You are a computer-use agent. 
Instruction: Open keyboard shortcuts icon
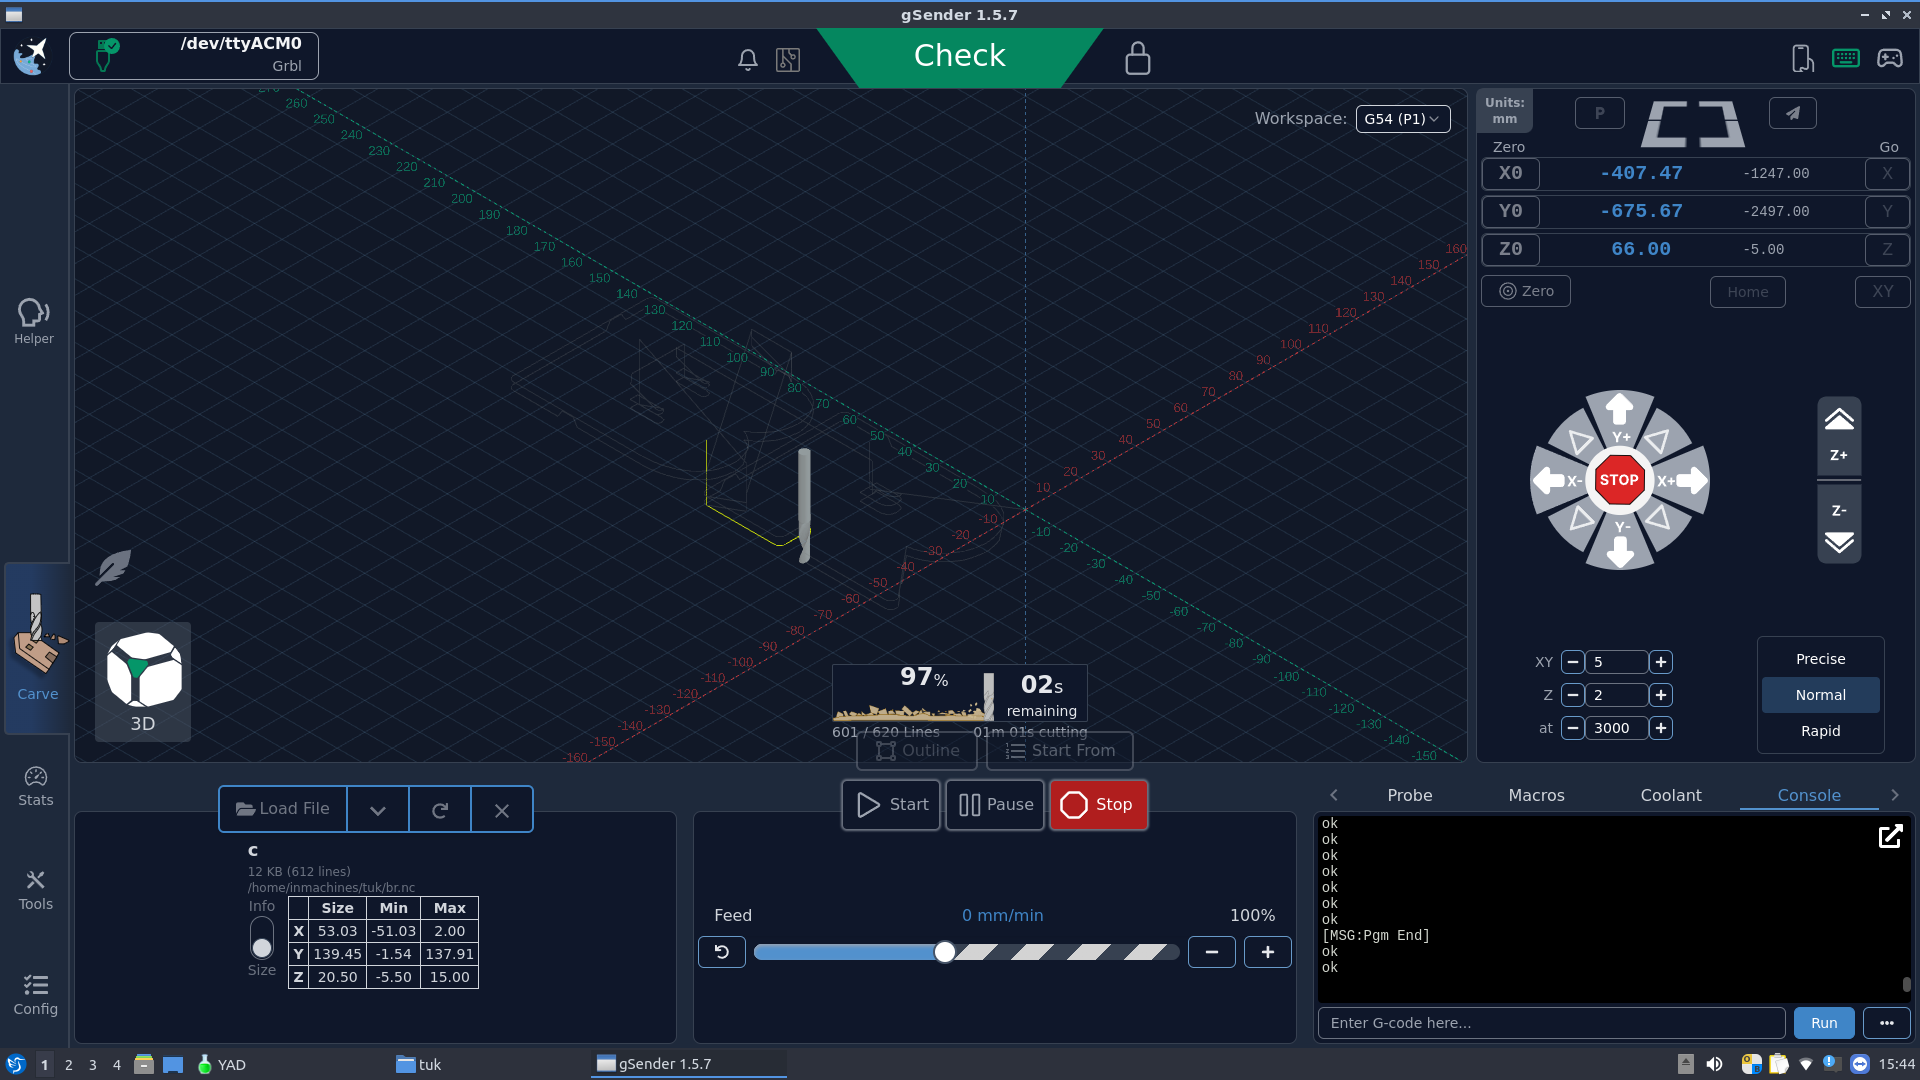point(1845,58)
